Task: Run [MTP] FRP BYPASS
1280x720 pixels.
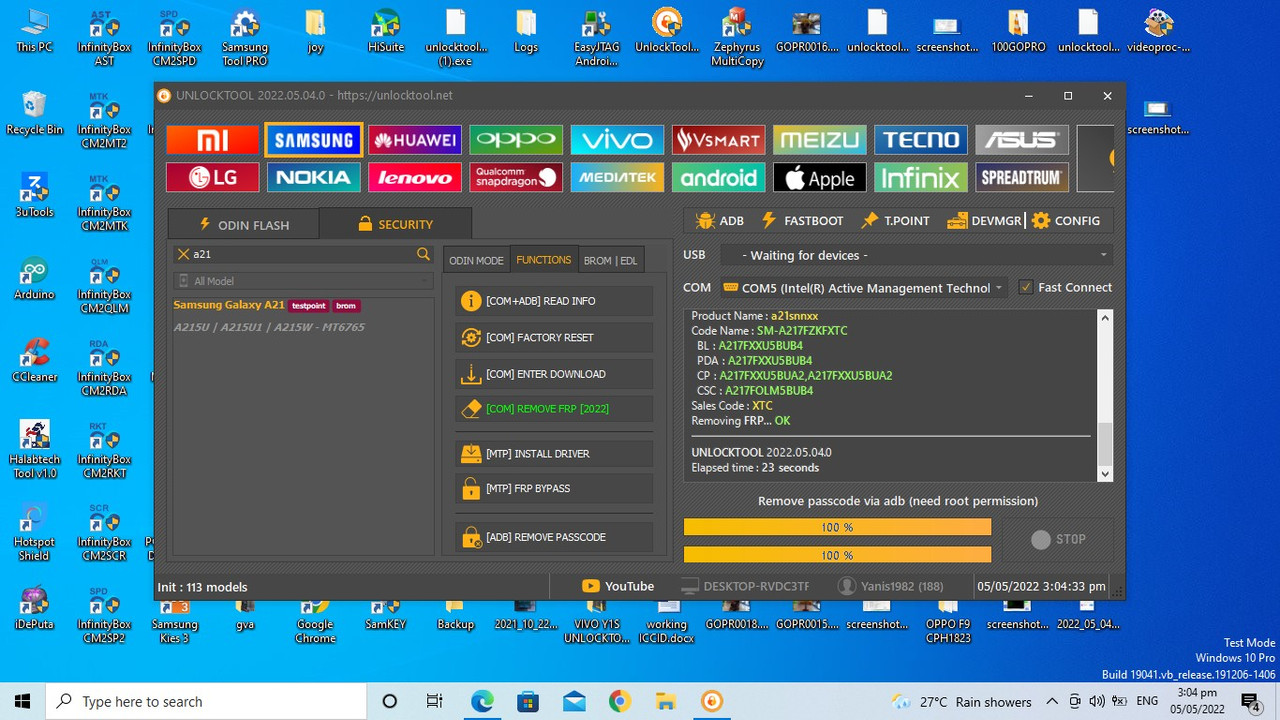Action: (x=554, y=489)
